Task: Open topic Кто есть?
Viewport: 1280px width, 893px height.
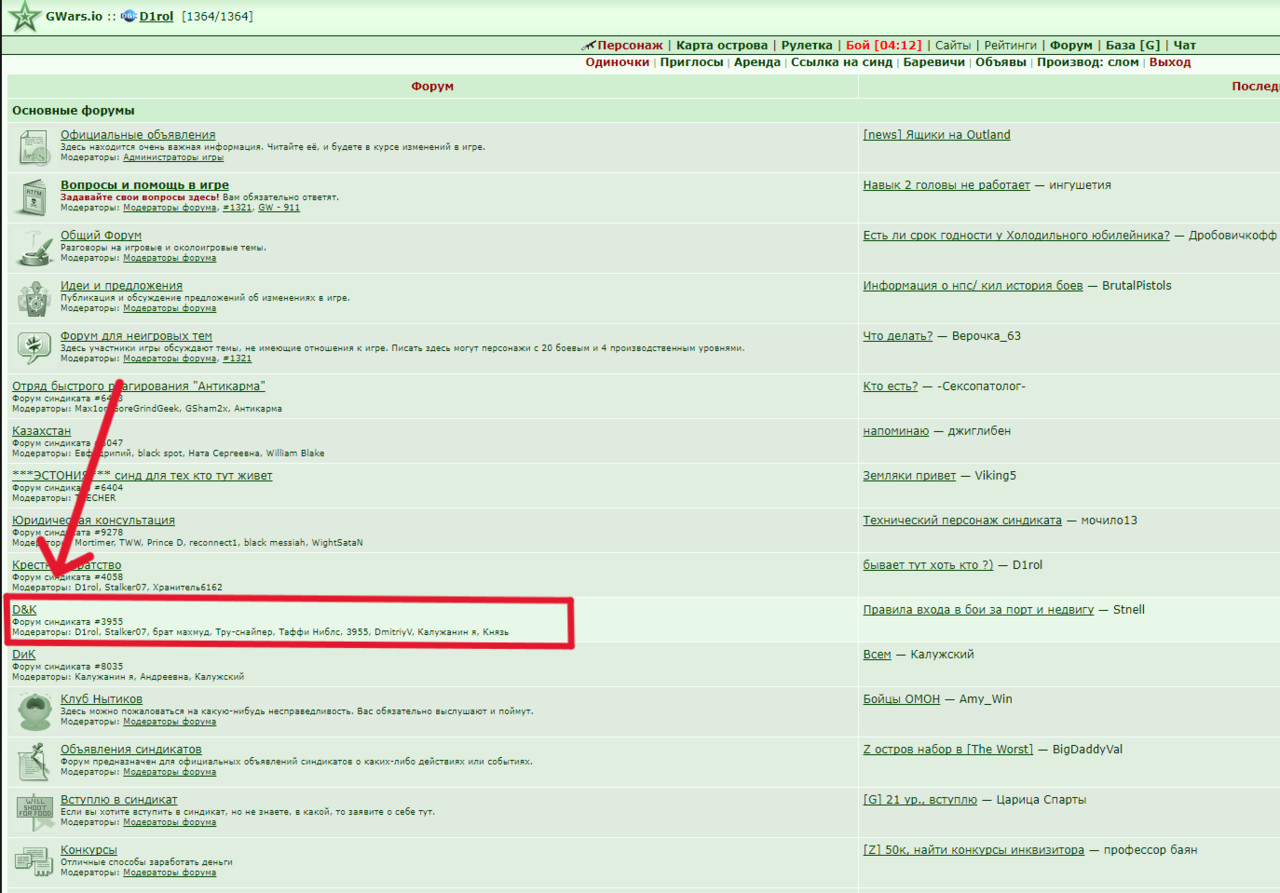Action: [890, 386]
